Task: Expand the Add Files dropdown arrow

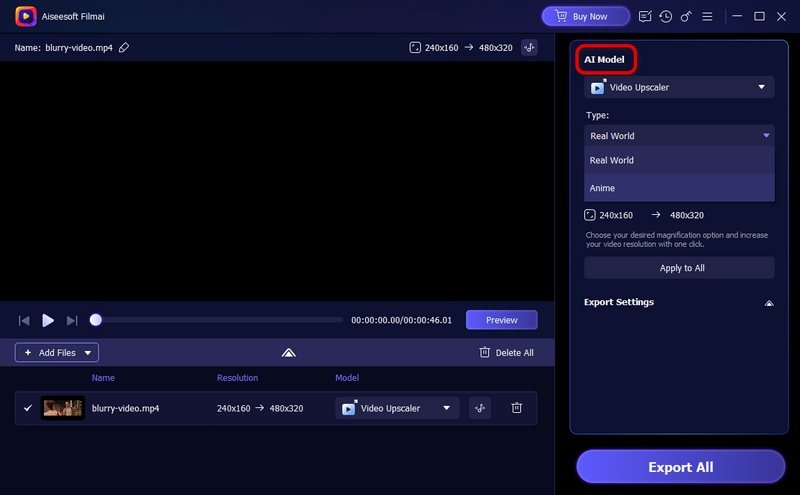Action: tap(88, 352)
